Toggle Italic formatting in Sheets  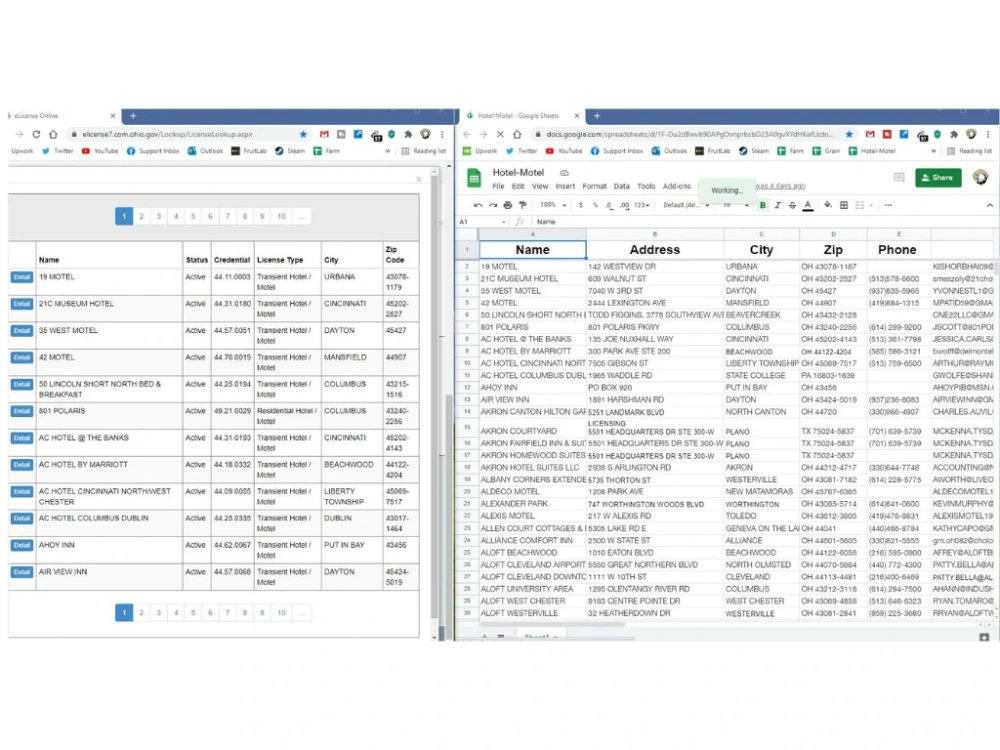click(x=777, y=205)
